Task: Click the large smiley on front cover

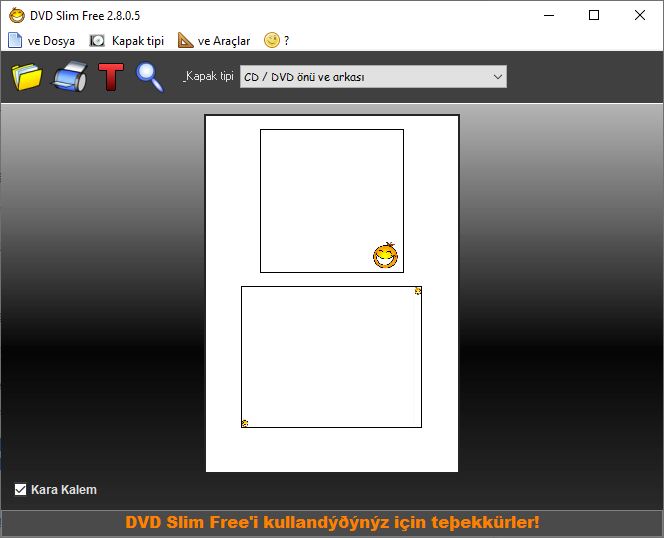Action: (385, 255)
